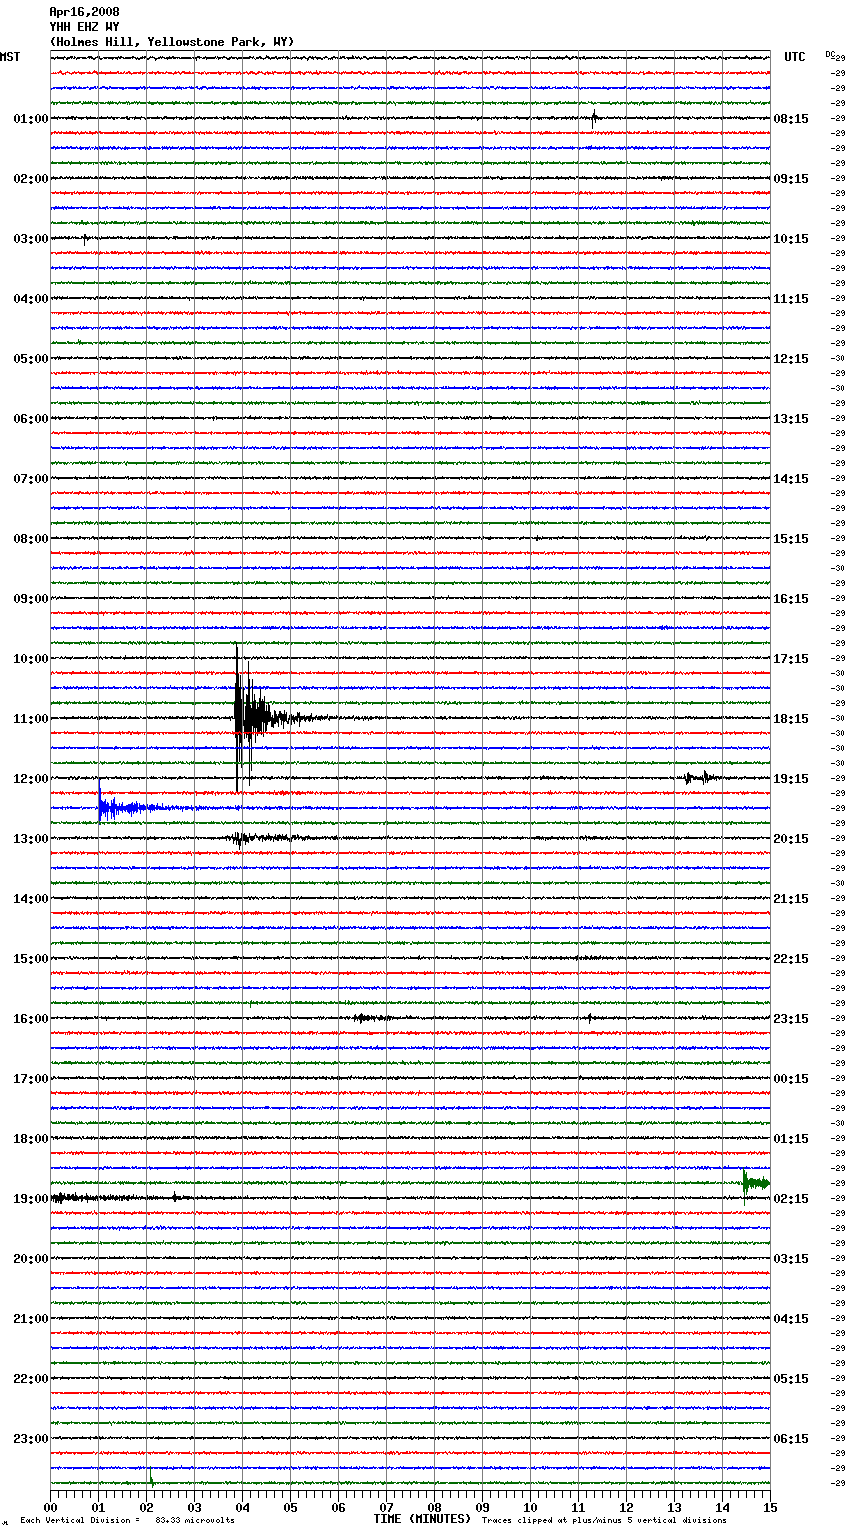Click the MST axis header
Screen dimensions: 850x1534
click(10, 57)
